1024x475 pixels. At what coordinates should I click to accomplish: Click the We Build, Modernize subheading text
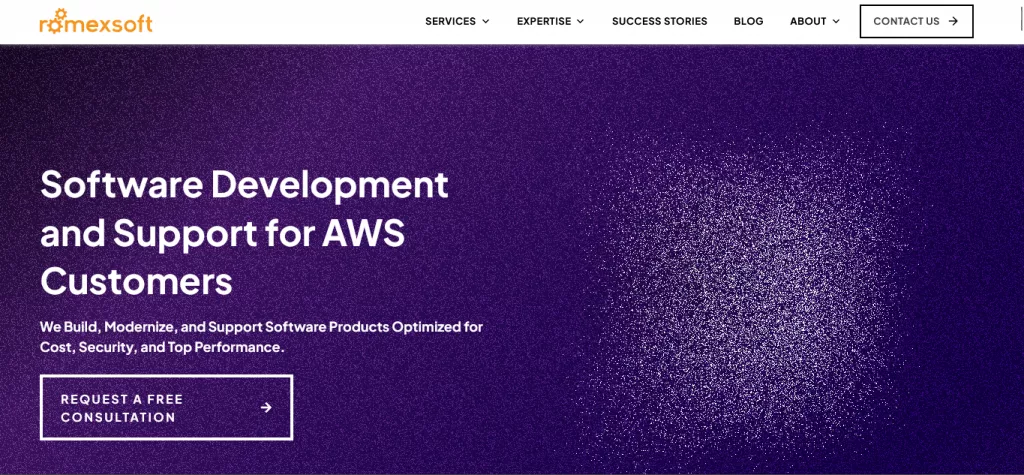[261, 336]
